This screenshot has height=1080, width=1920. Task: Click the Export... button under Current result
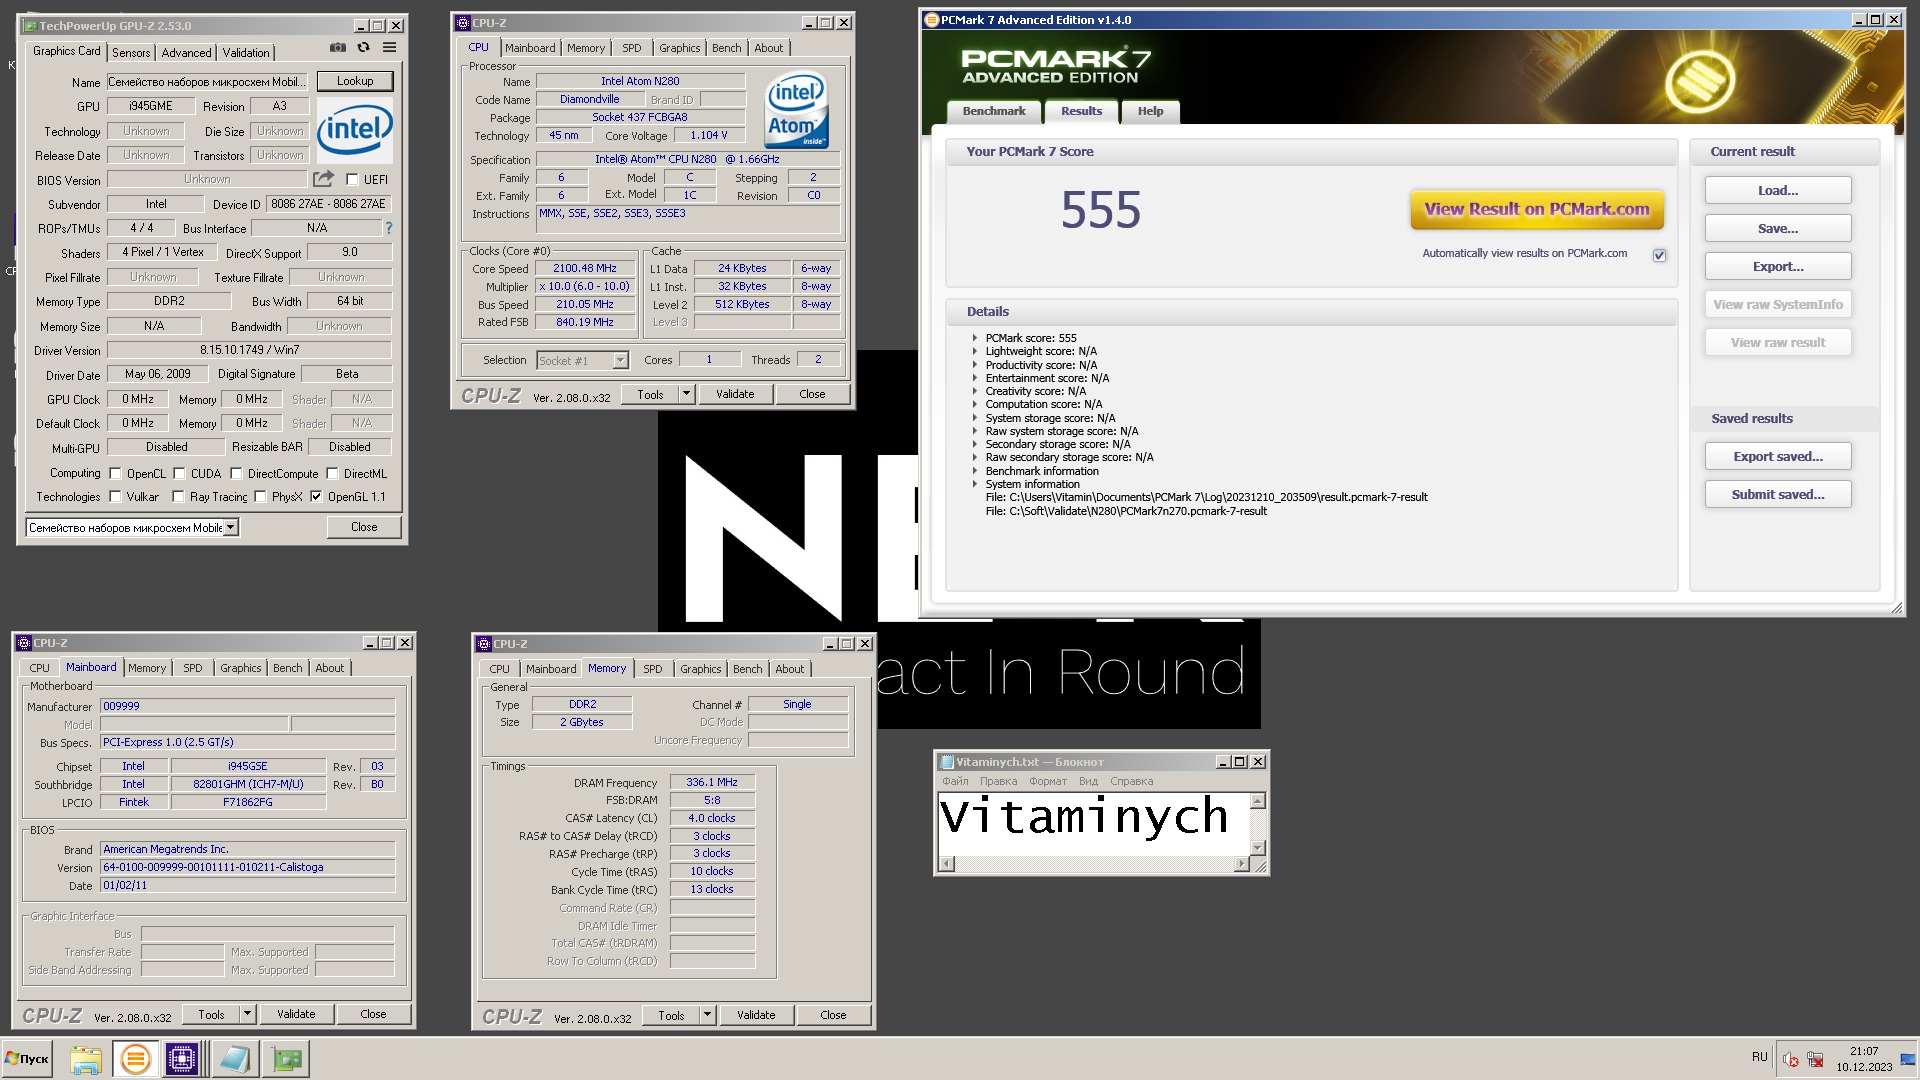[x=1778, y=267]
